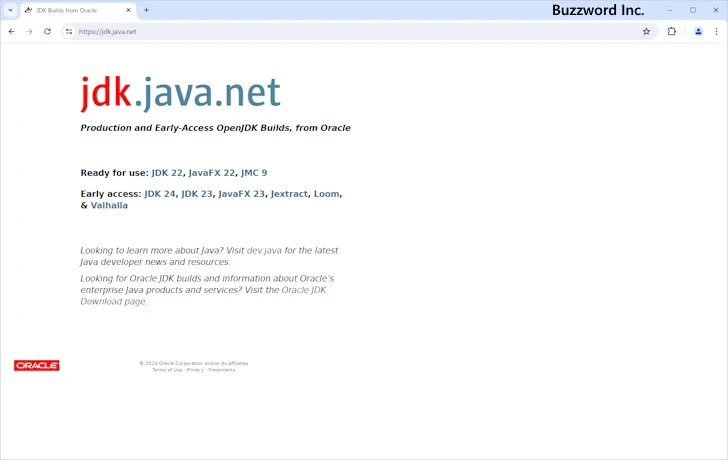Open the JDK 24 early access link
Screen dimensions: 728x460
coord(160,194)
